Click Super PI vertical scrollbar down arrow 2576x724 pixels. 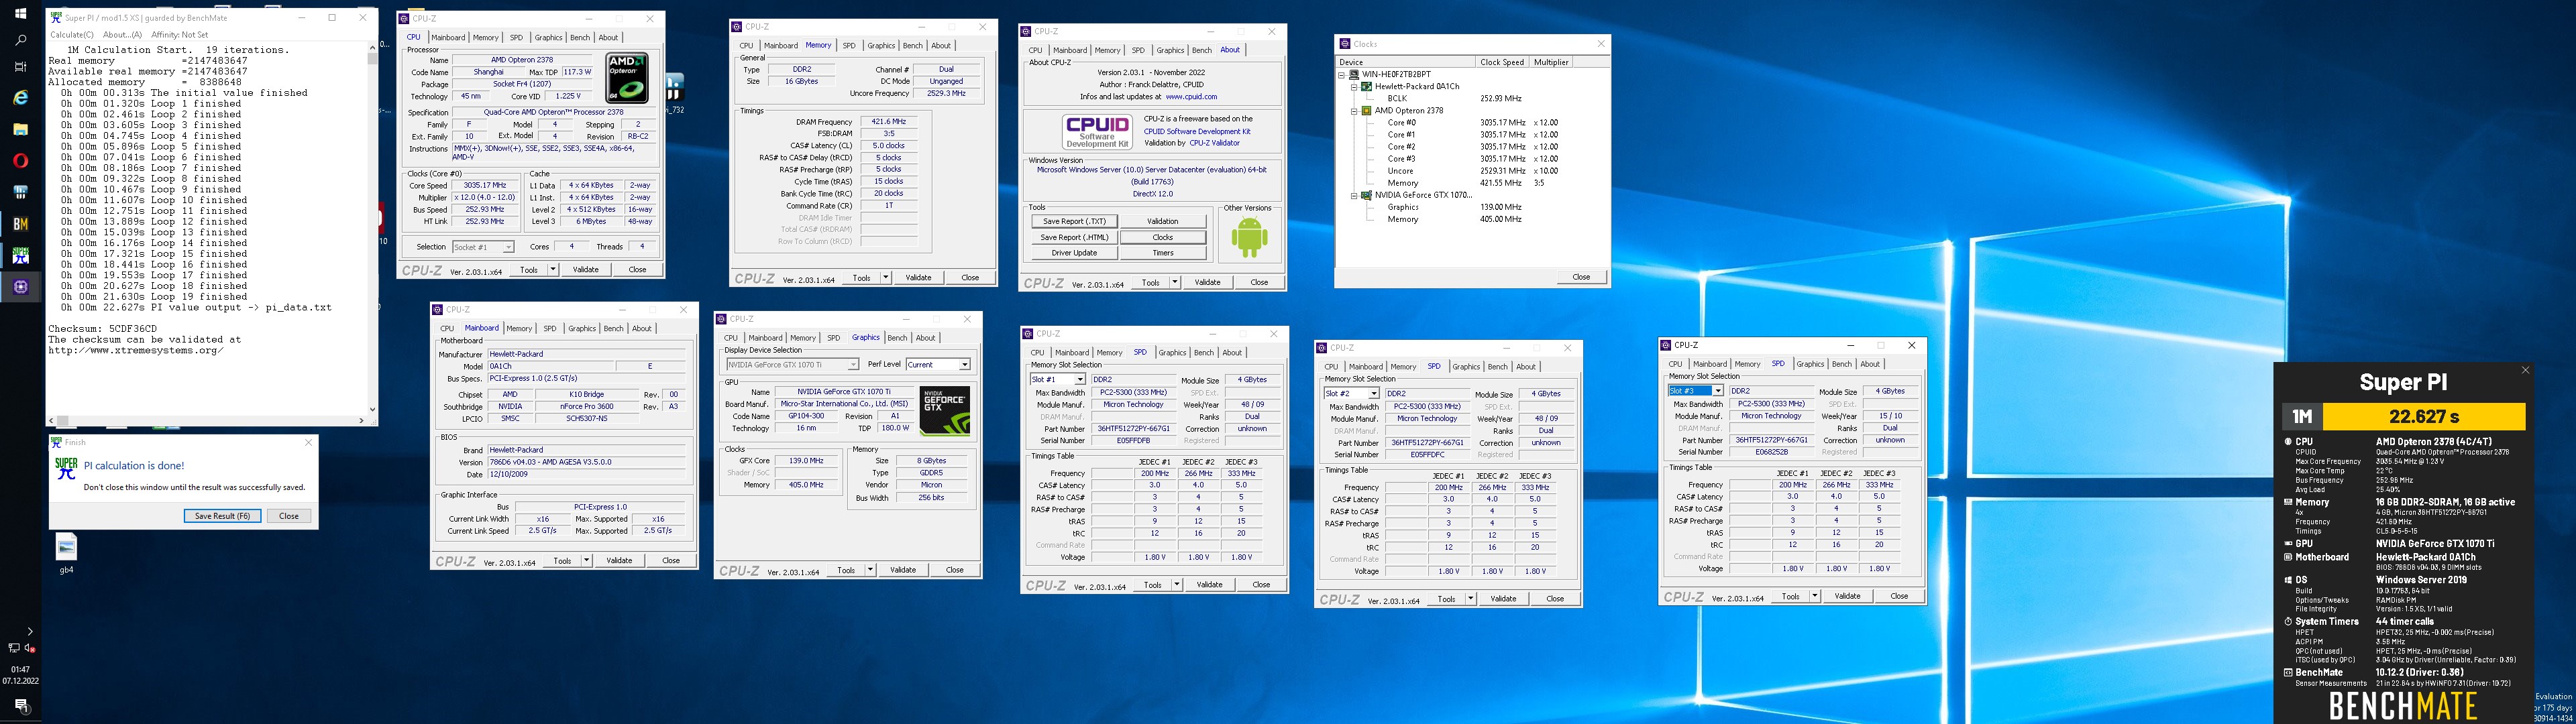click(373, 409)
